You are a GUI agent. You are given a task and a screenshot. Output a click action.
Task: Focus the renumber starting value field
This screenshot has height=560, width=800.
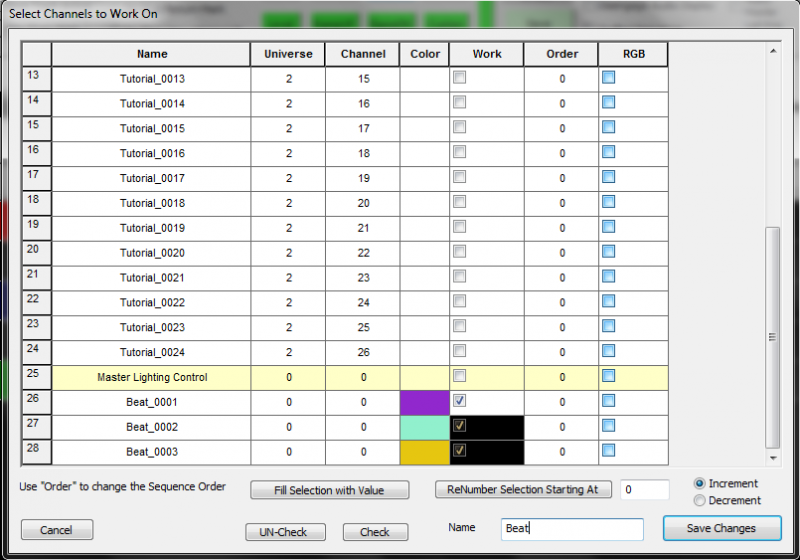click(x=644, y=490)
